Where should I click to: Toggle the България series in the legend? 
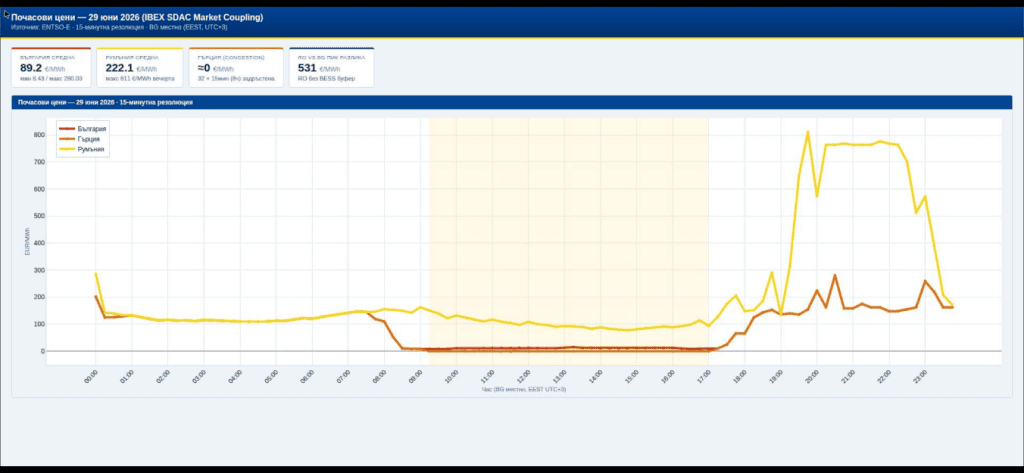[83, 129]
